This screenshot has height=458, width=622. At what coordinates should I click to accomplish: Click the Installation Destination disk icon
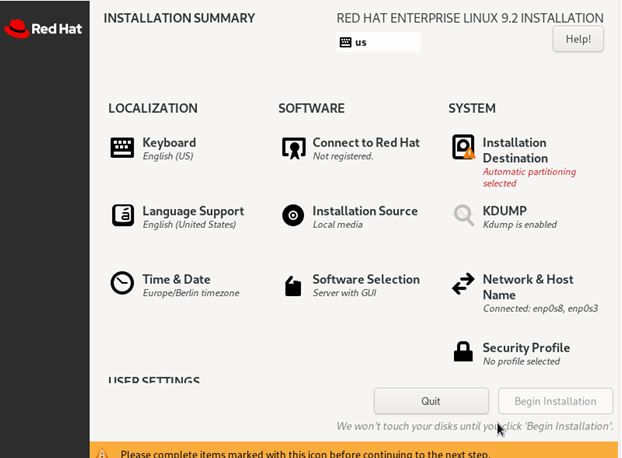[x=463, y=147]
